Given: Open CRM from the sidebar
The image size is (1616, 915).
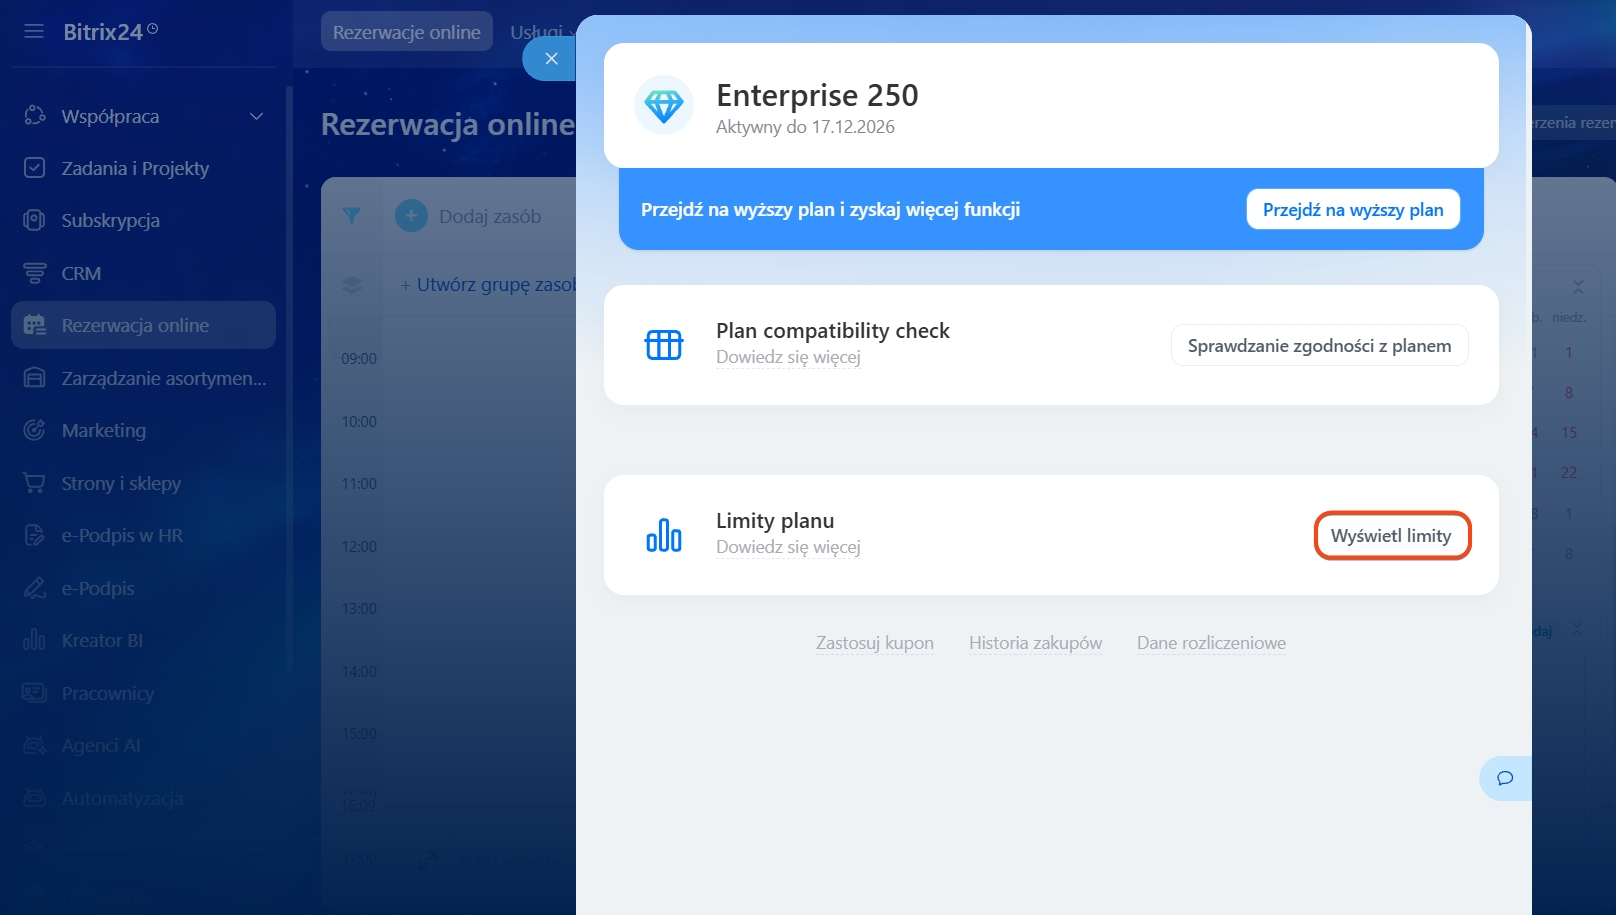Looking at the screenshot, I should click(81, 273).
